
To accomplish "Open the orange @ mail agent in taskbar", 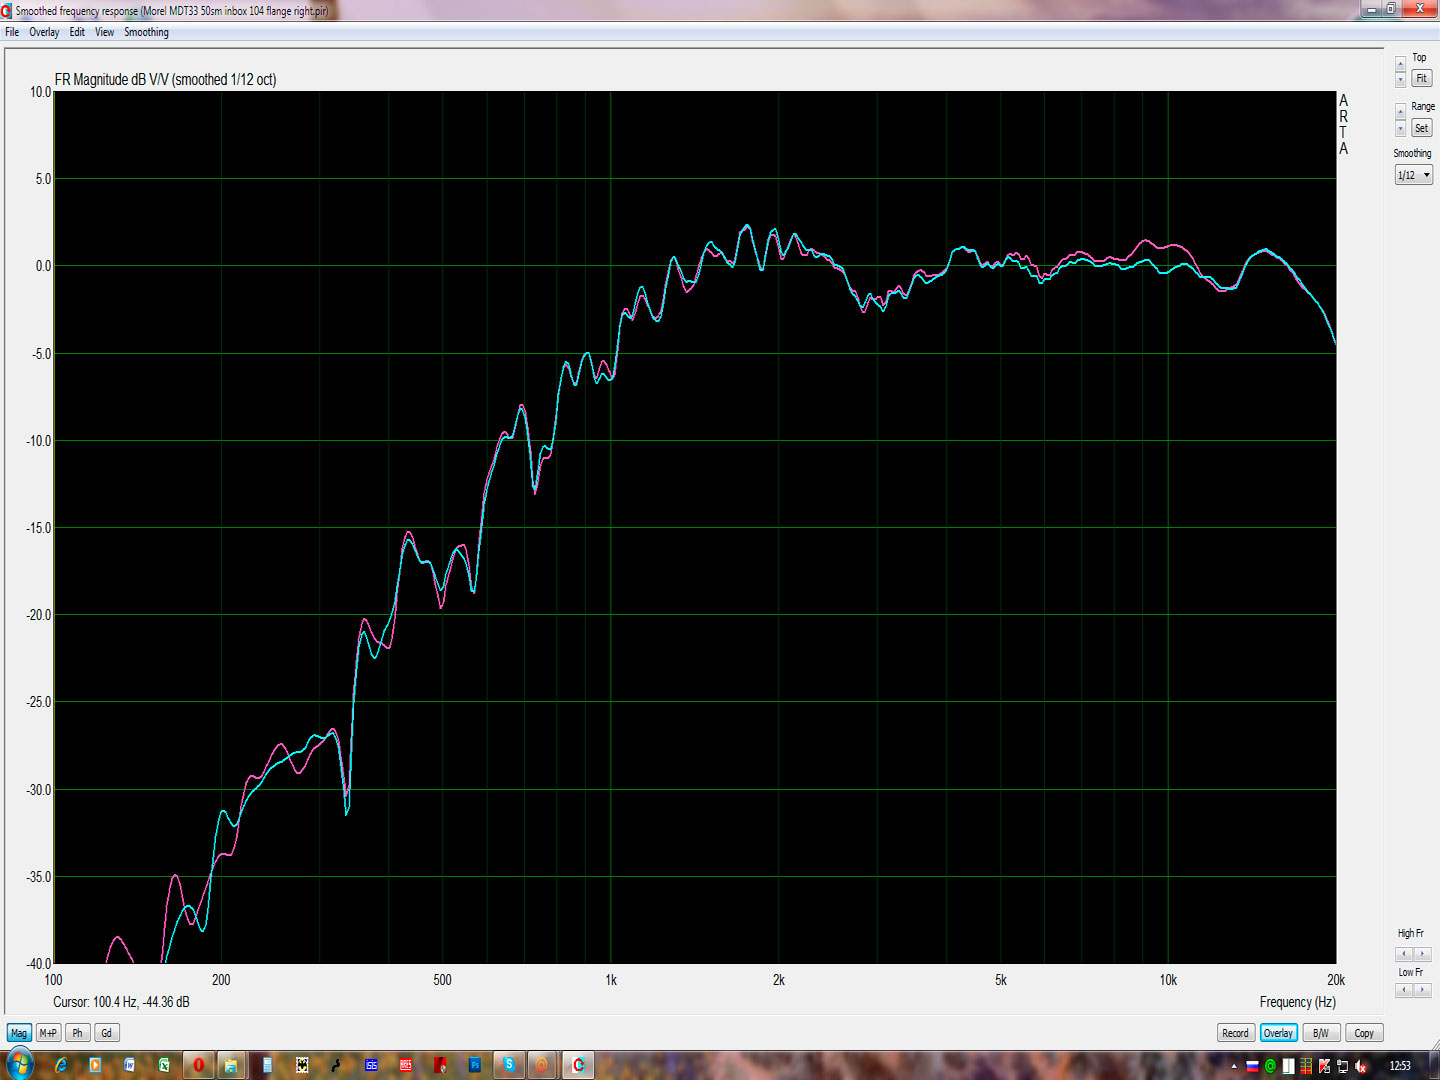I will click(541, 1065).
